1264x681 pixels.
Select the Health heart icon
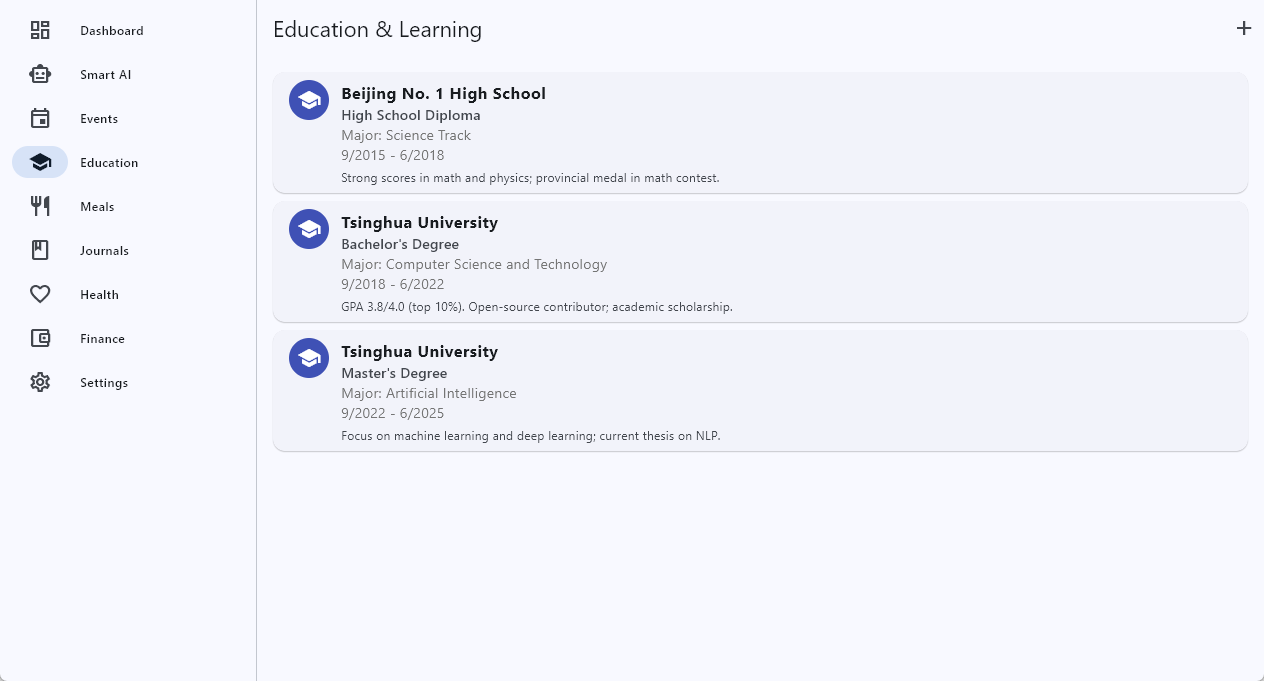[40, 294]
